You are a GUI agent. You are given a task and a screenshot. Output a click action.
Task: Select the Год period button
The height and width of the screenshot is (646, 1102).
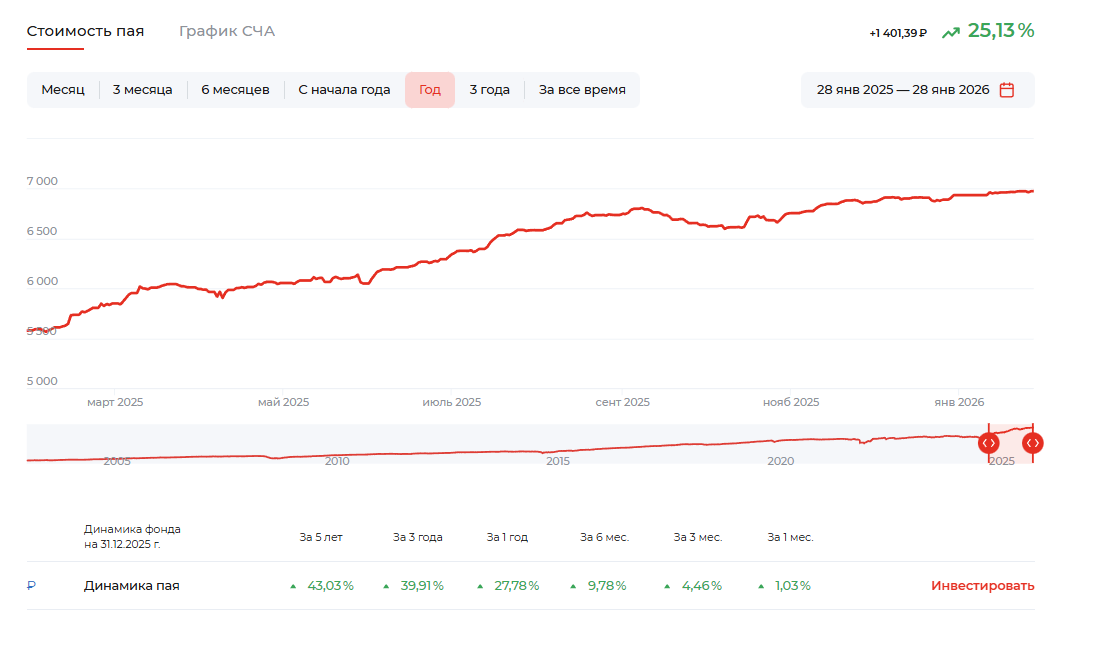point(430,90)
